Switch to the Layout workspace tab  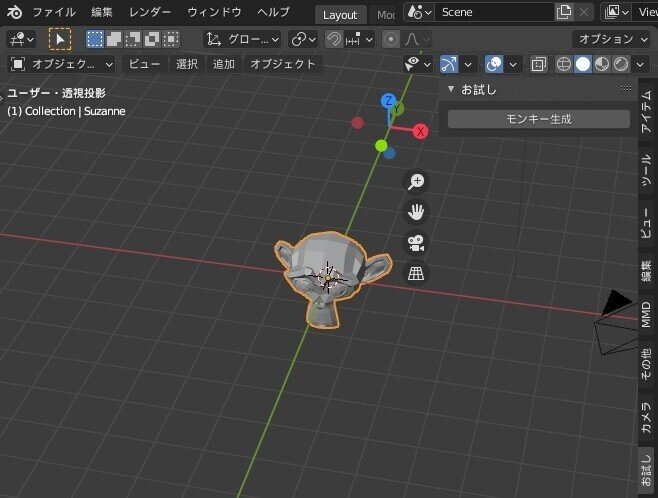pos(340,15)
